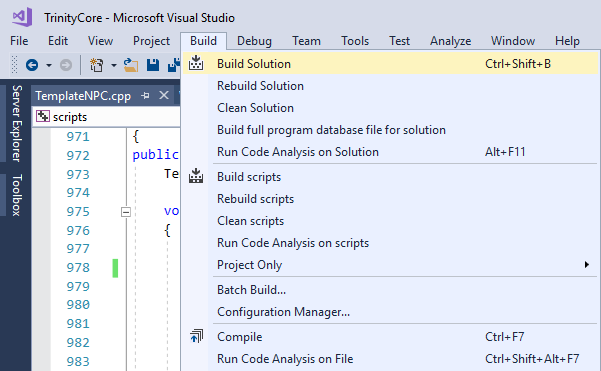The height and width of the screenshot is (371, 601).
Task: Open the Server Explorer side panel
Action: point(16,123)
